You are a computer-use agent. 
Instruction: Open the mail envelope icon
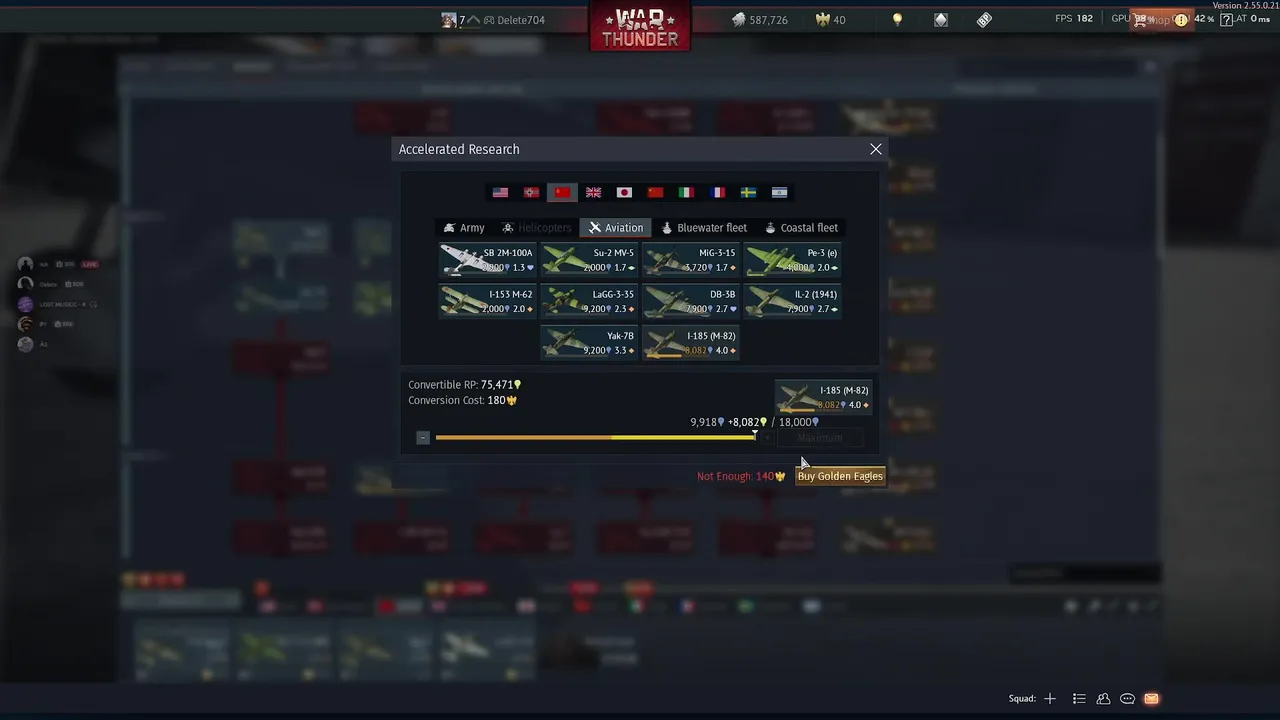point(1151,699)
